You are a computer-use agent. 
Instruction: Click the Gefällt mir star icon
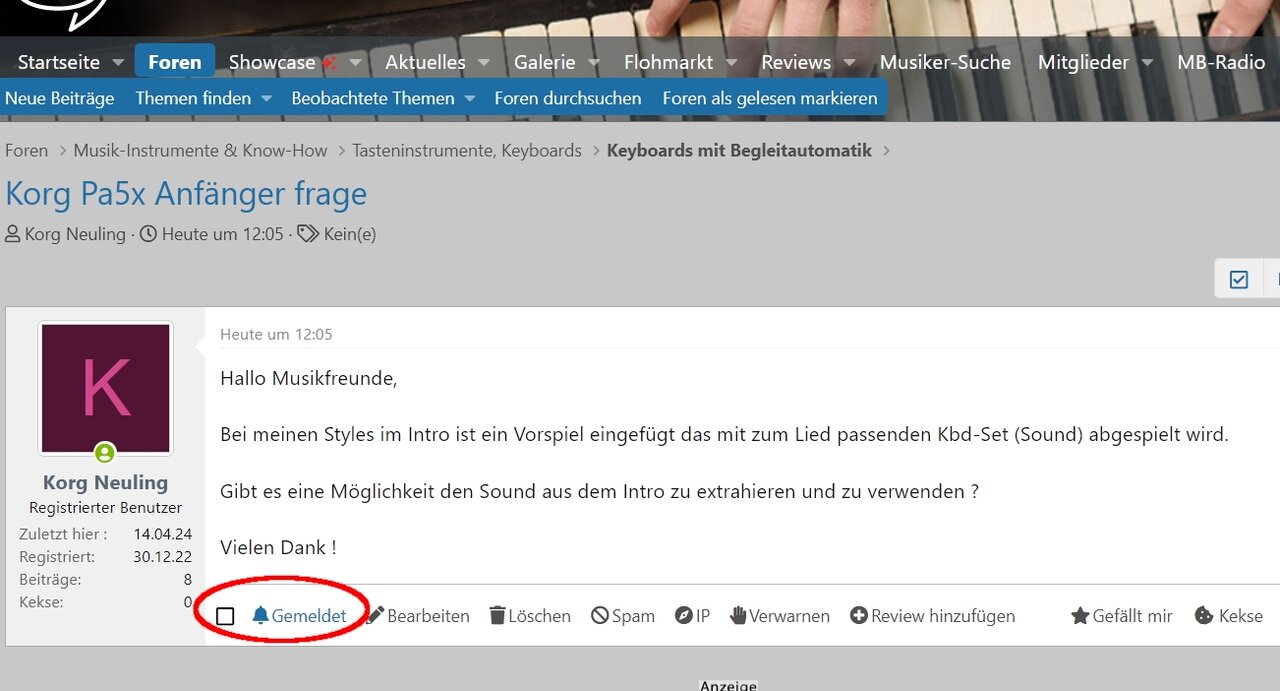(x=1080, y=616)
